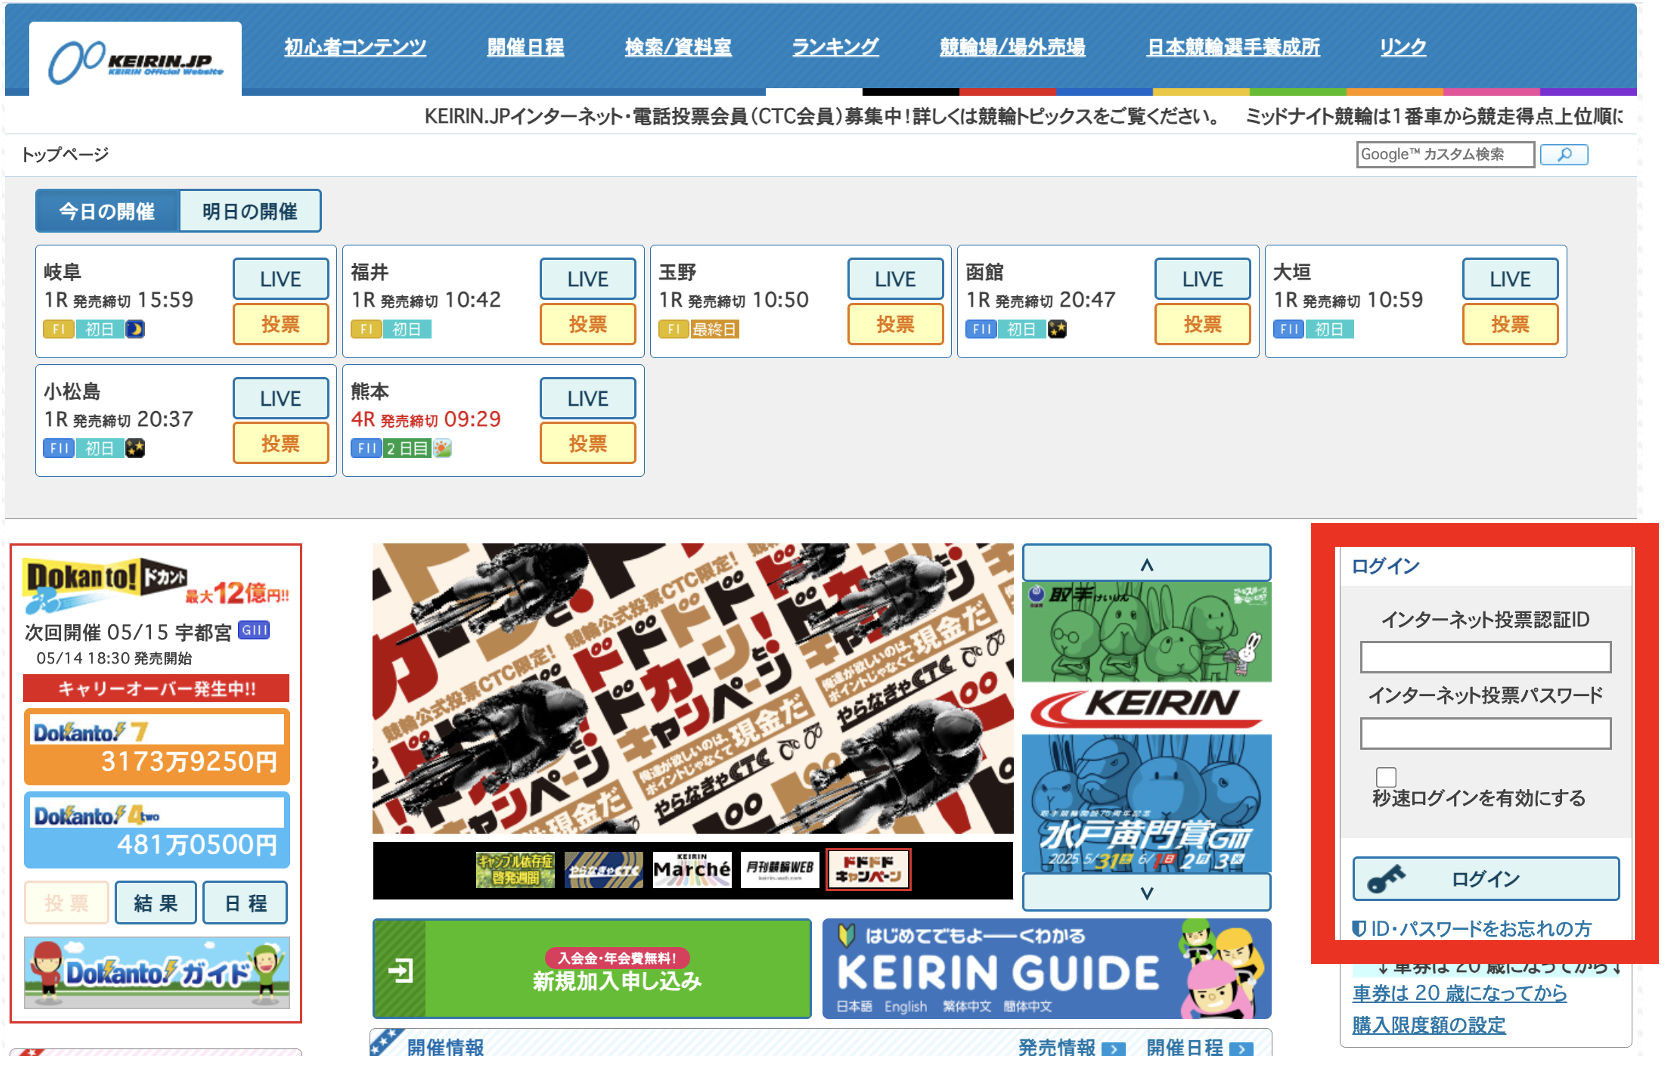Open the KEIRIN logo banner
Viewport: 1668px width, 1066px height.
[1147, 708]
